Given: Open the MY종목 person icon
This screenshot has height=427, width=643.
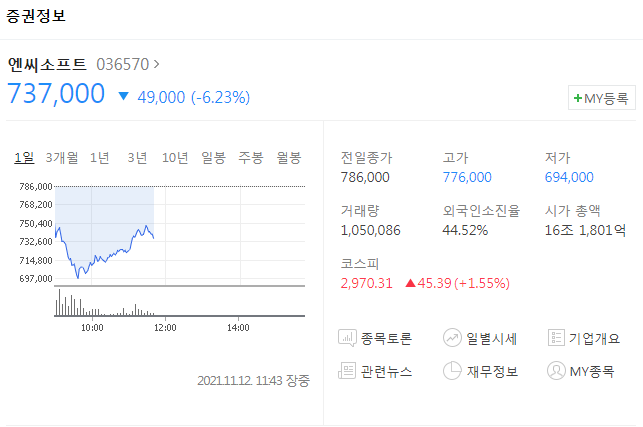Looking at the screenshot, I should click(557, 371).
